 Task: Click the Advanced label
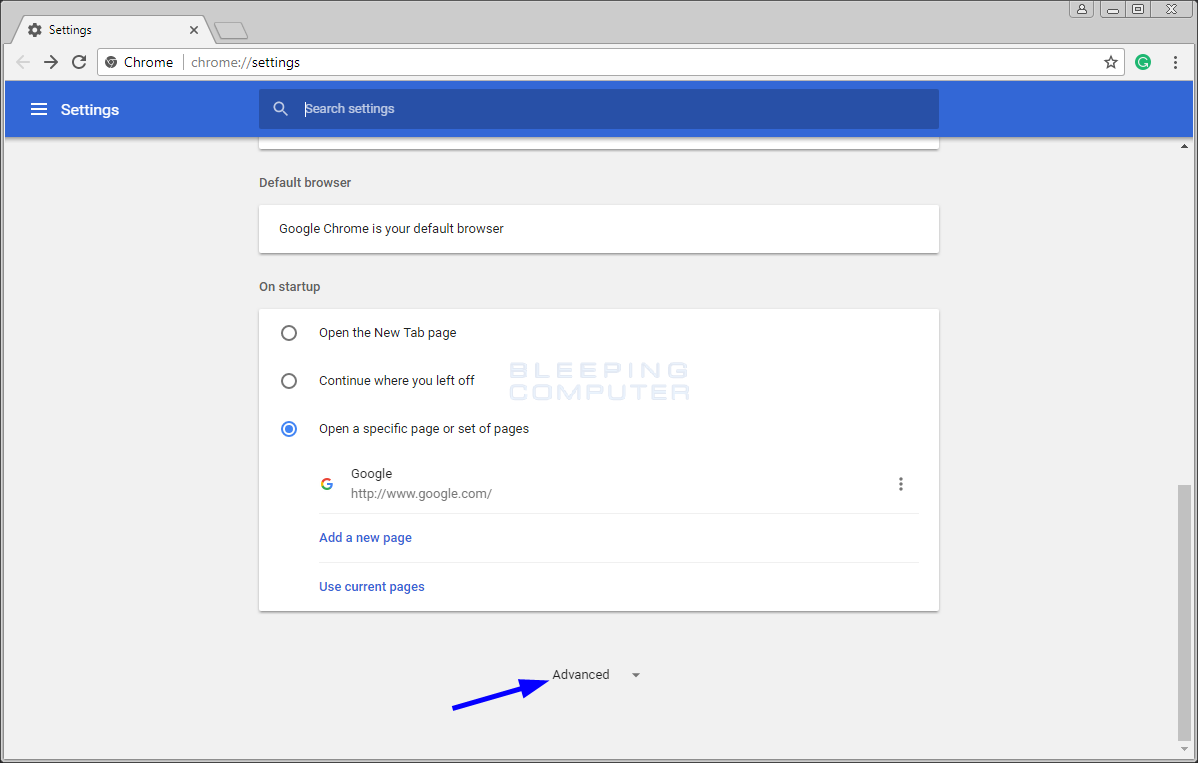[581, 674]
